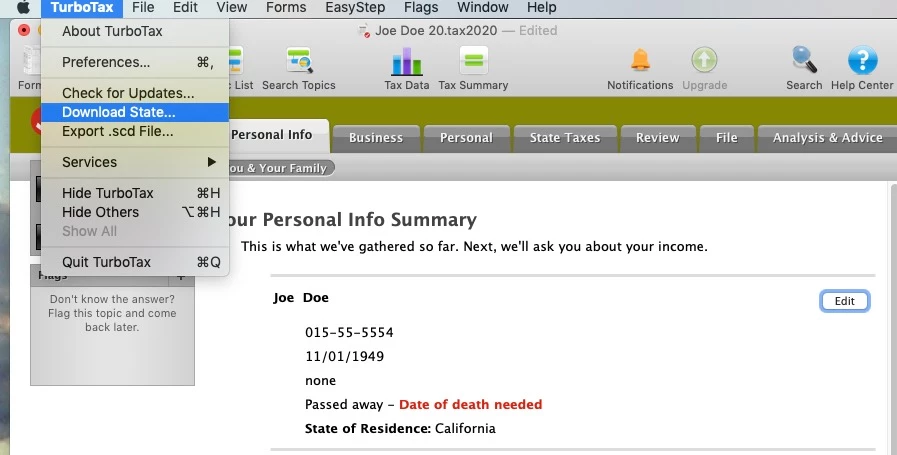The image size is (897, 455).
Task: Open the EasyStep menu
Action: click(x=355, y=7)
